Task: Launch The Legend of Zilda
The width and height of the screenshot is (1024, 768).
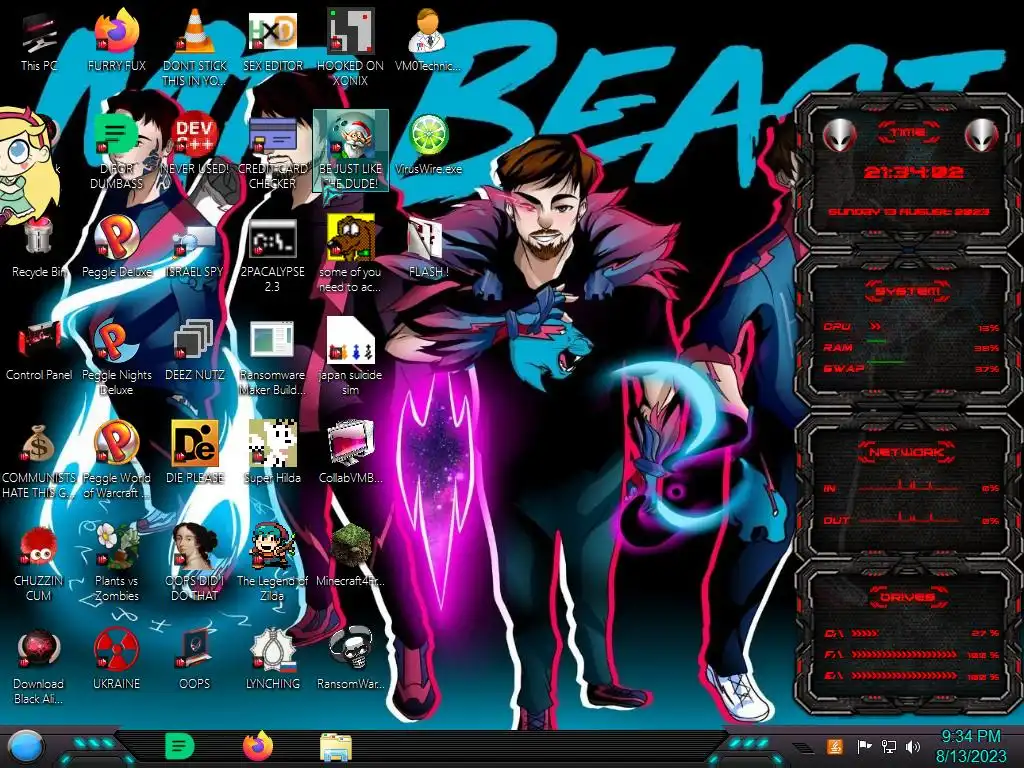Action: point(272,563)
